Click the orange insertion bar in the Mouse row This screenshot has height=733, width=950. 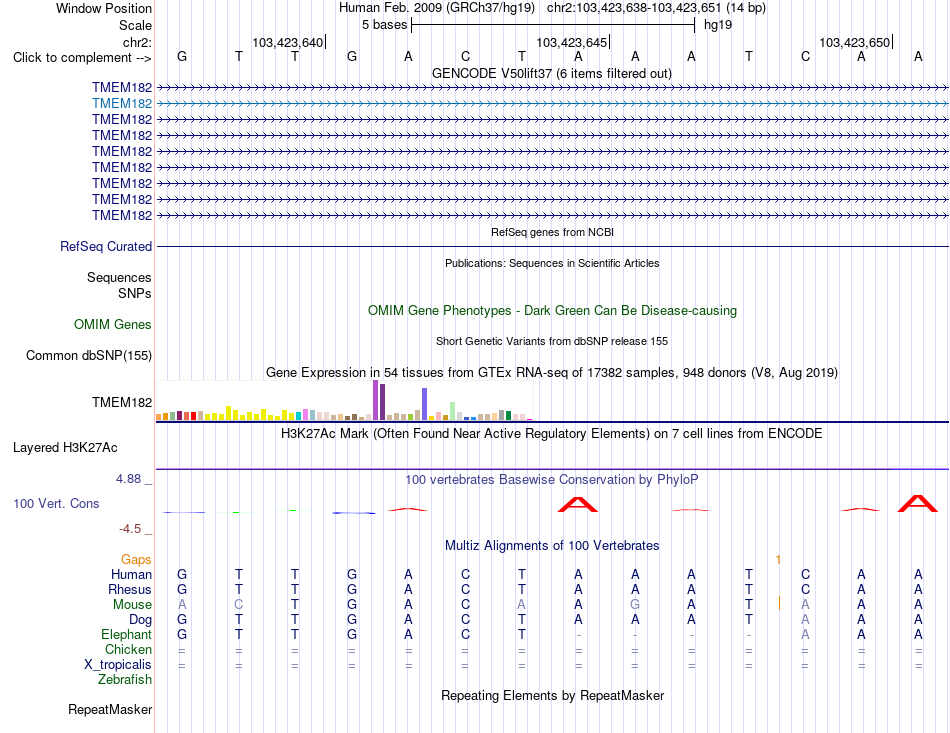click(x=779, y=603)
